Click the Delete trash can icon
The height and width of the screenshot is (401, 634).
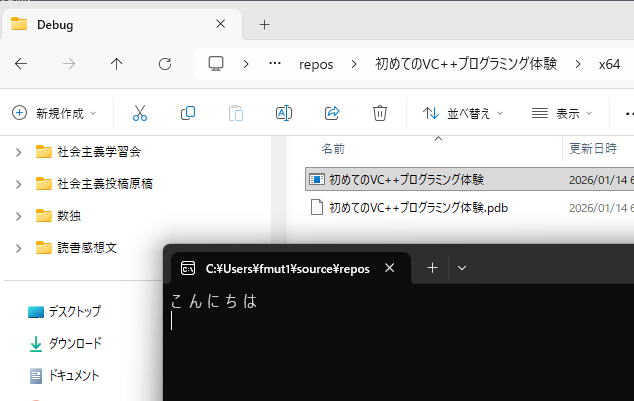click(380, 113)
